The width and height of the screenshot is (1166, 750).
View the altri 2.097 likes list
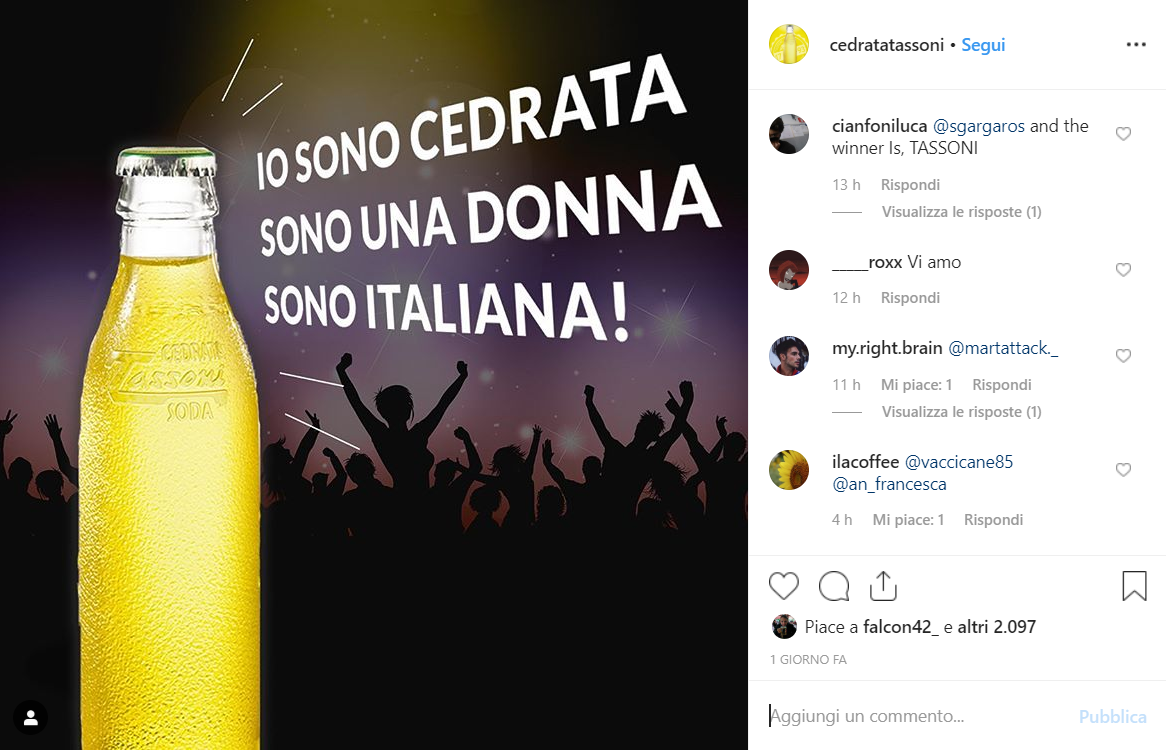click(996, 627)
